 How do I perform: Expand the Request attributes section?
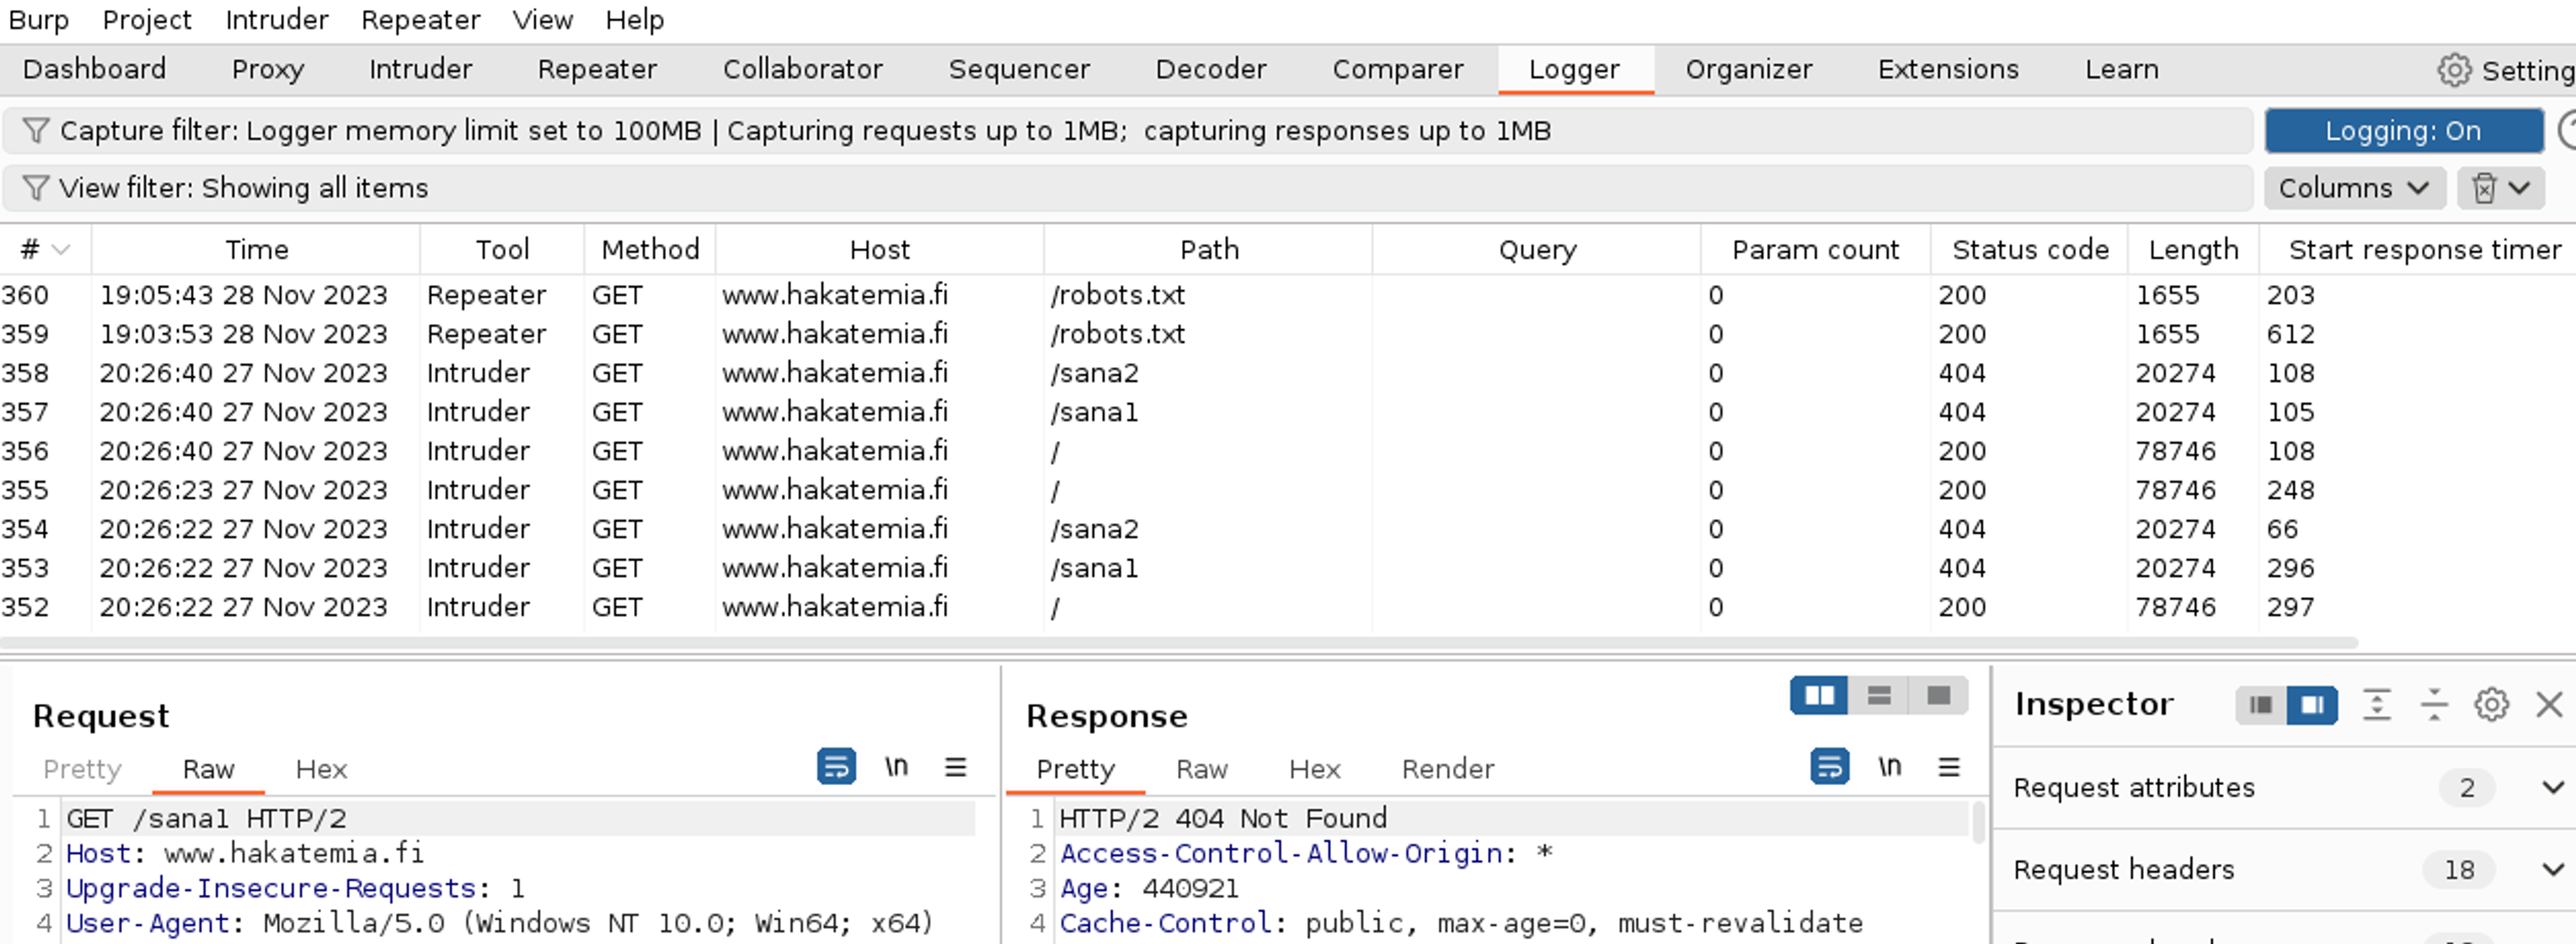(x=2552, y=788)
